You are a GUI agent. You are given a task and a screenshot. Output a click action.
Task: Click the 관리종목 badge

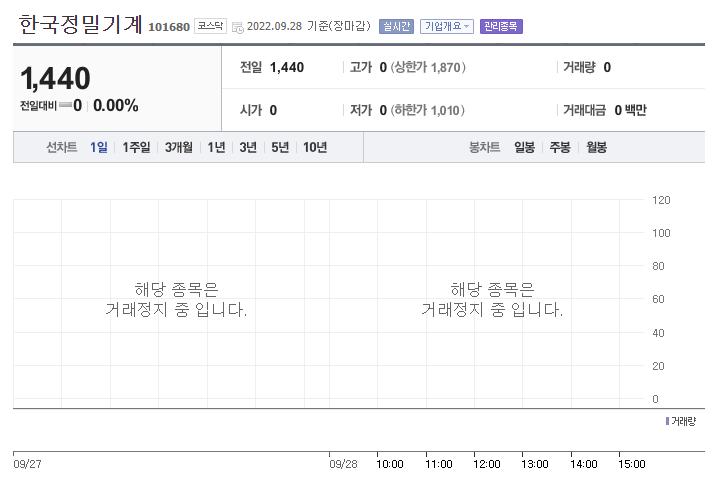[501, 27]
